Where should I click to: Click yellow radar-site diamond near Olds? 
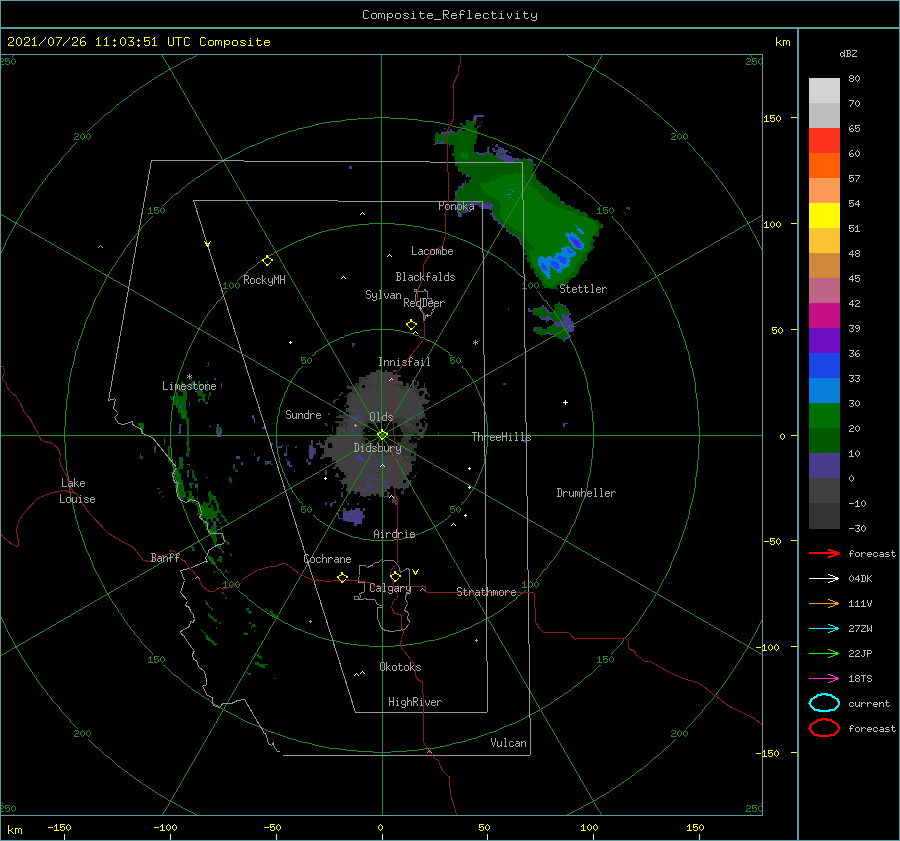(x=382, y=435)
